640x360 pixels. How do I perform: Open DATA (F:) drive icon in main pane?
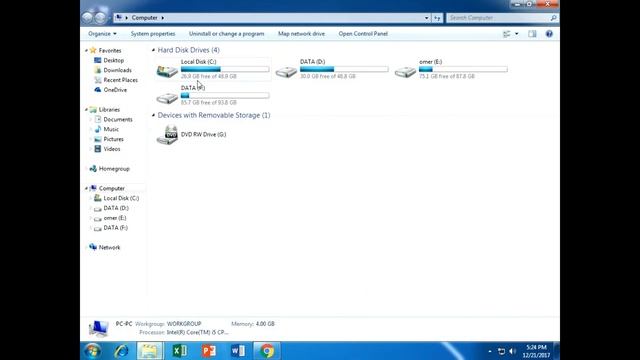(167, 98)
